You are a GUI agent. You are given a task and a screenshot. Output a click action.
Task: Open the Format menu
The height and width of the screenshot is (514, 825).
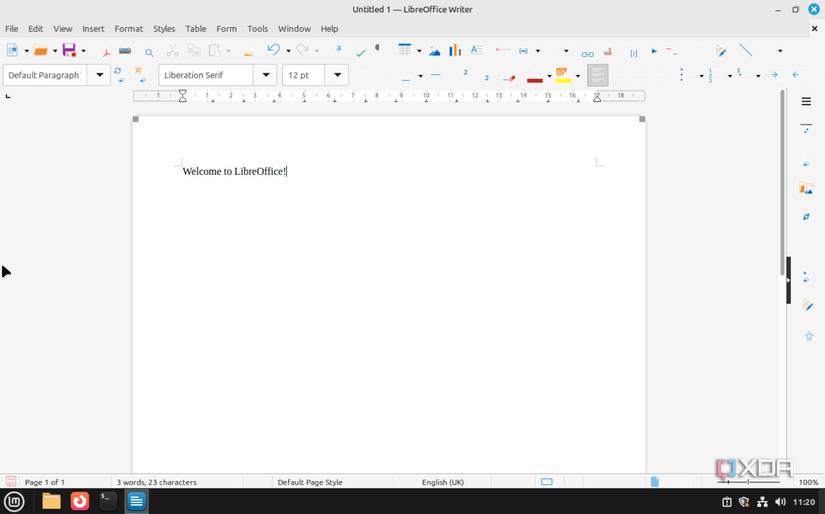coord(129,29)
